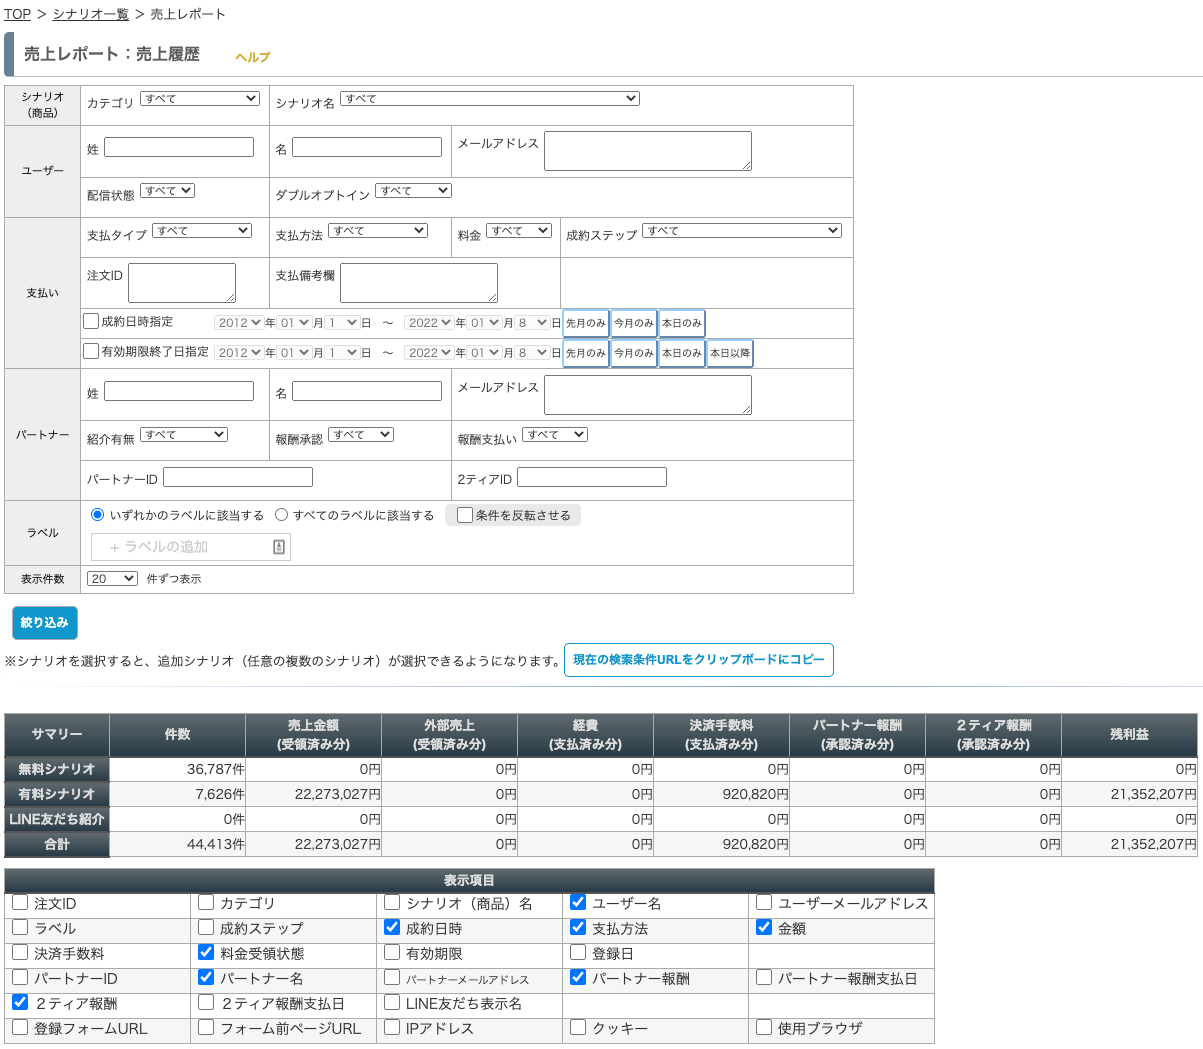The image size is (1203, 1049).
Task: Click the label list icon in label field
Action: tap(279, 547)
